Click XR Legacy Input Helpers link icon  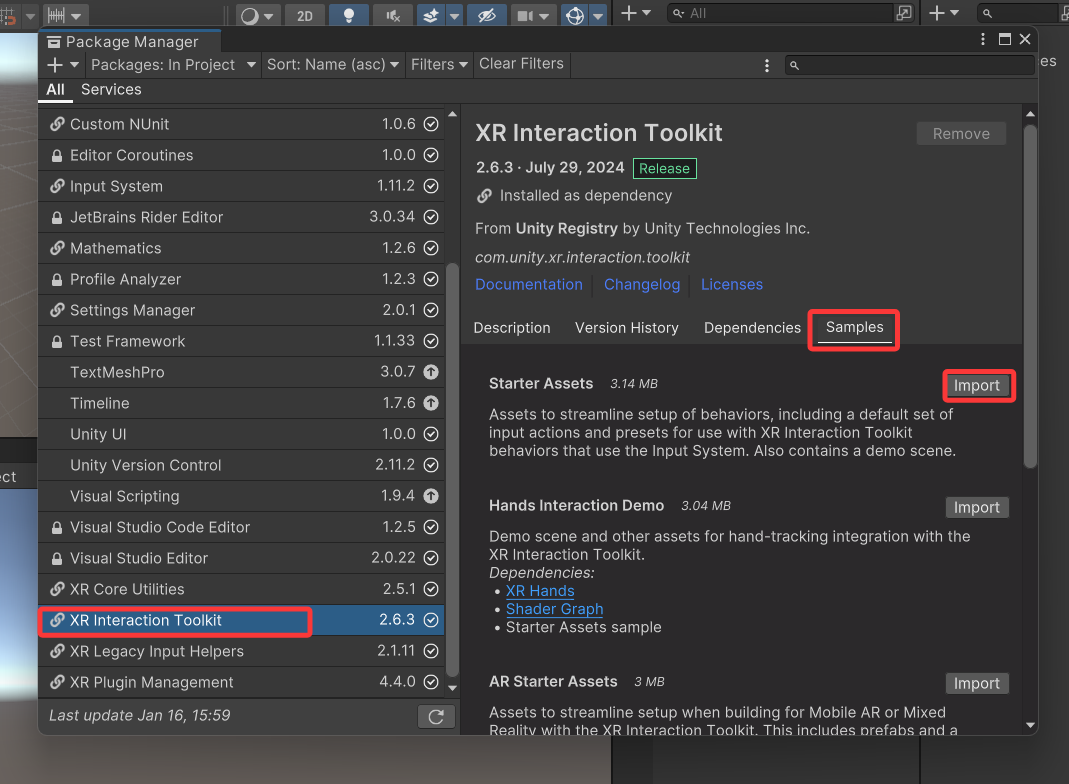tap(57, 651)
